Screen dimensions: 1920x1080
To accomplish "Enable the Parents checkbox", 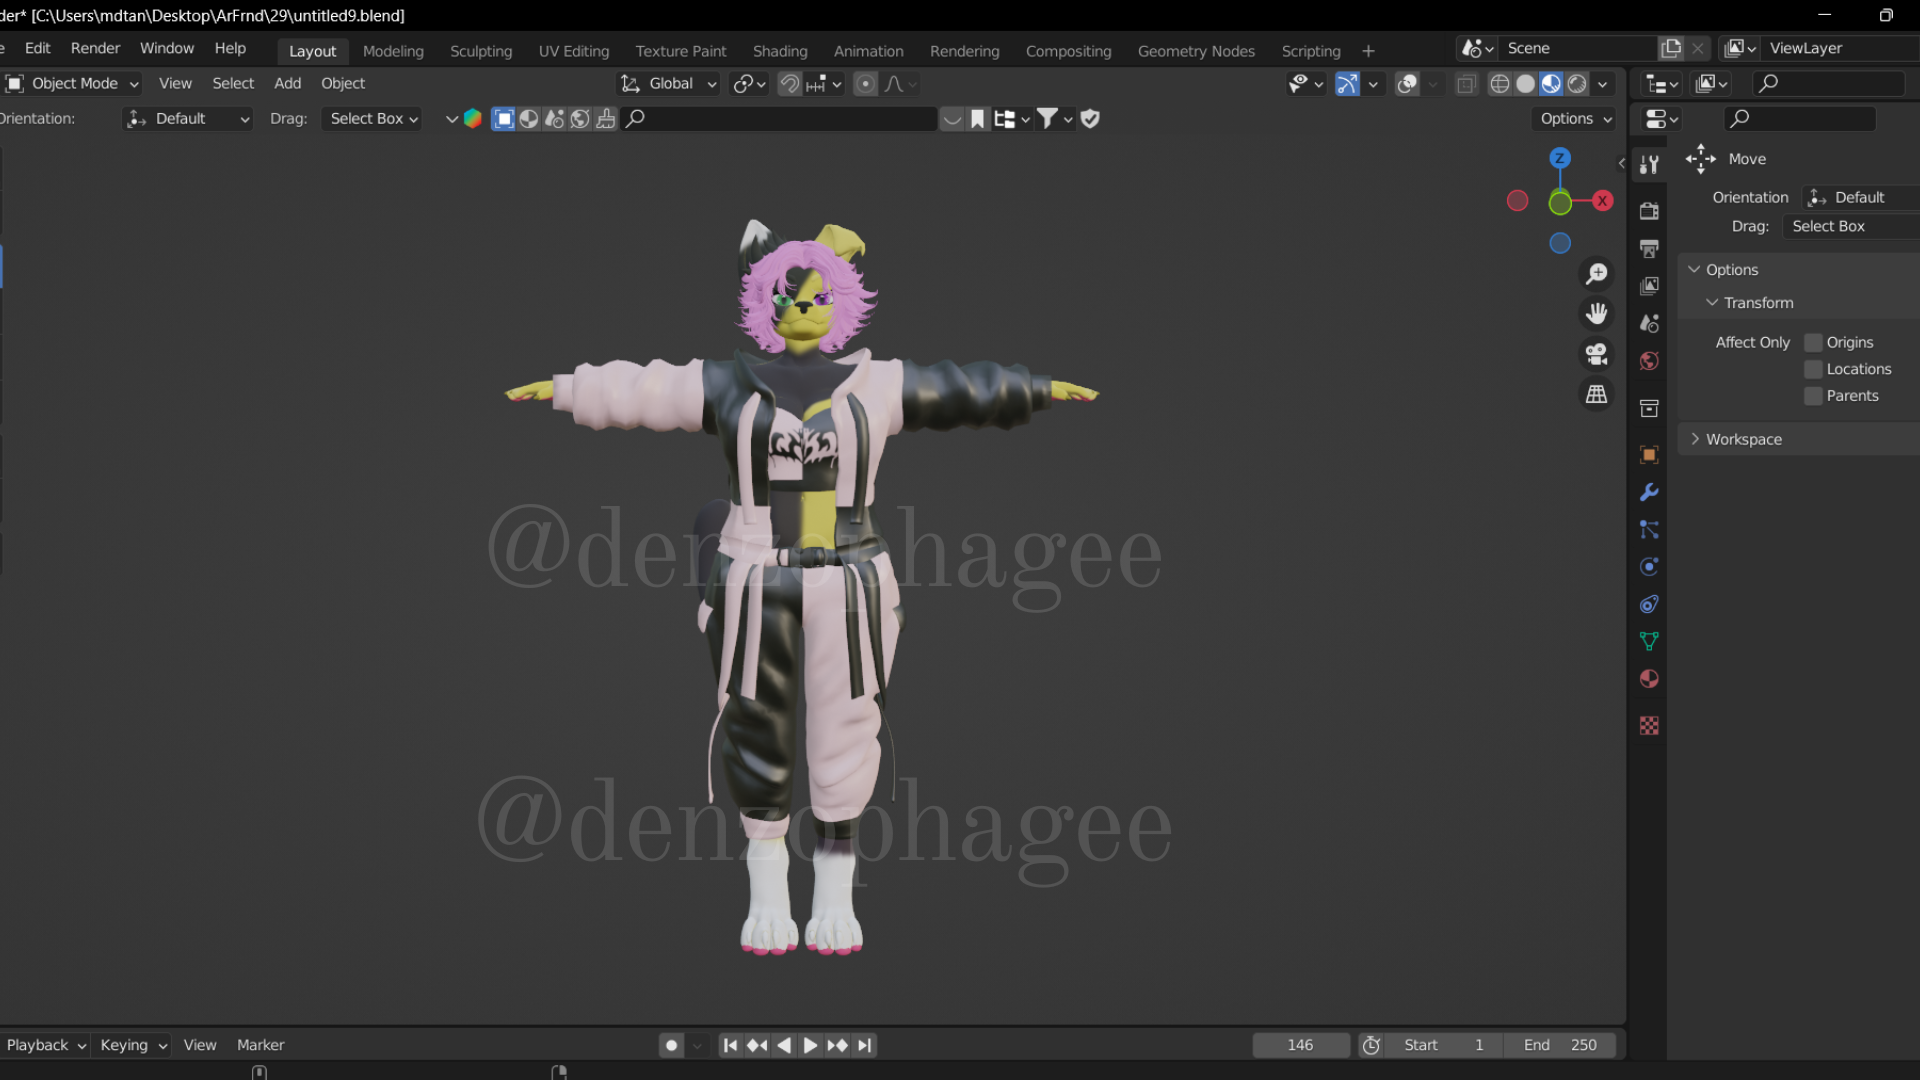I will click(1813, 396).
